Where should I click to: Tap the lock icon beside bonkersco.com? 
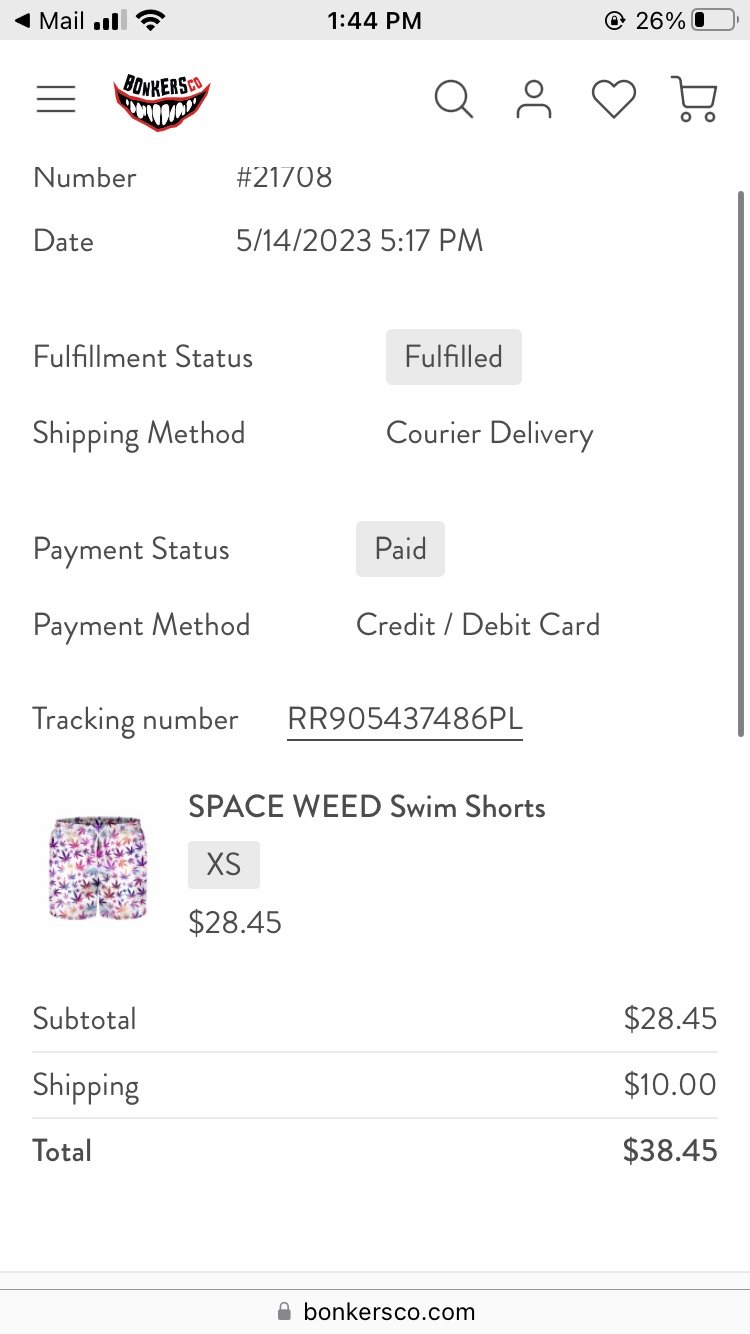(x=285, y=1311)
